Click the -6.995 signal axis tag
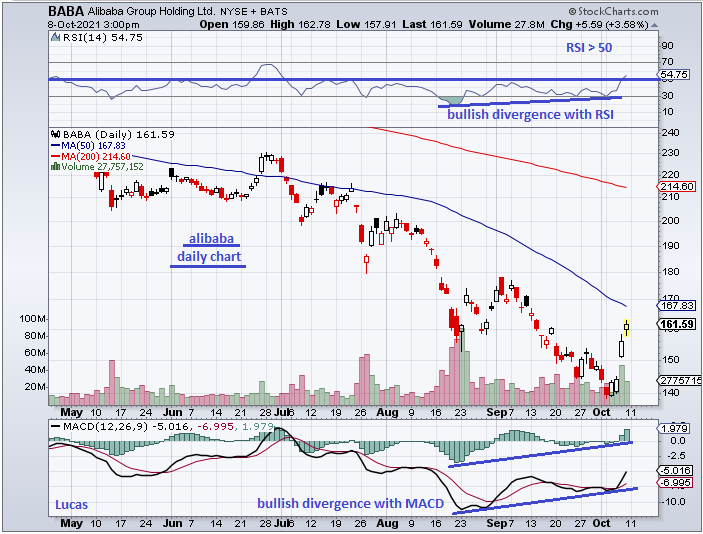Viewport: 703px width, 534px height. pyautogui.click(x=673, y=483)
